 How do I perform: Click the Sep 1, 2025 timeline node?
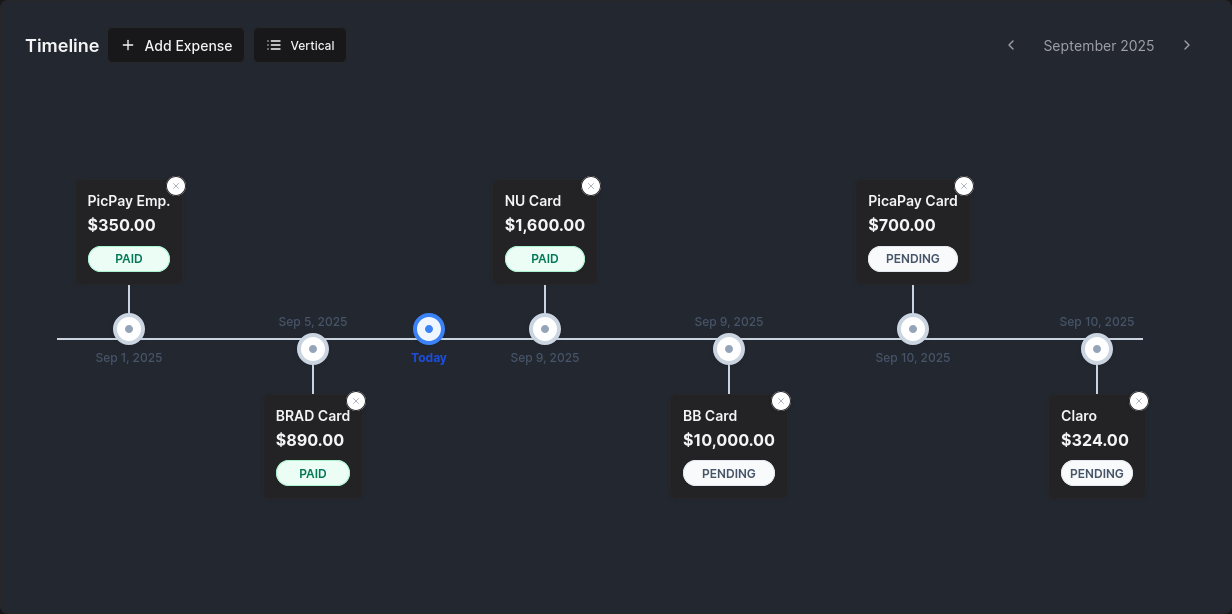128,328
